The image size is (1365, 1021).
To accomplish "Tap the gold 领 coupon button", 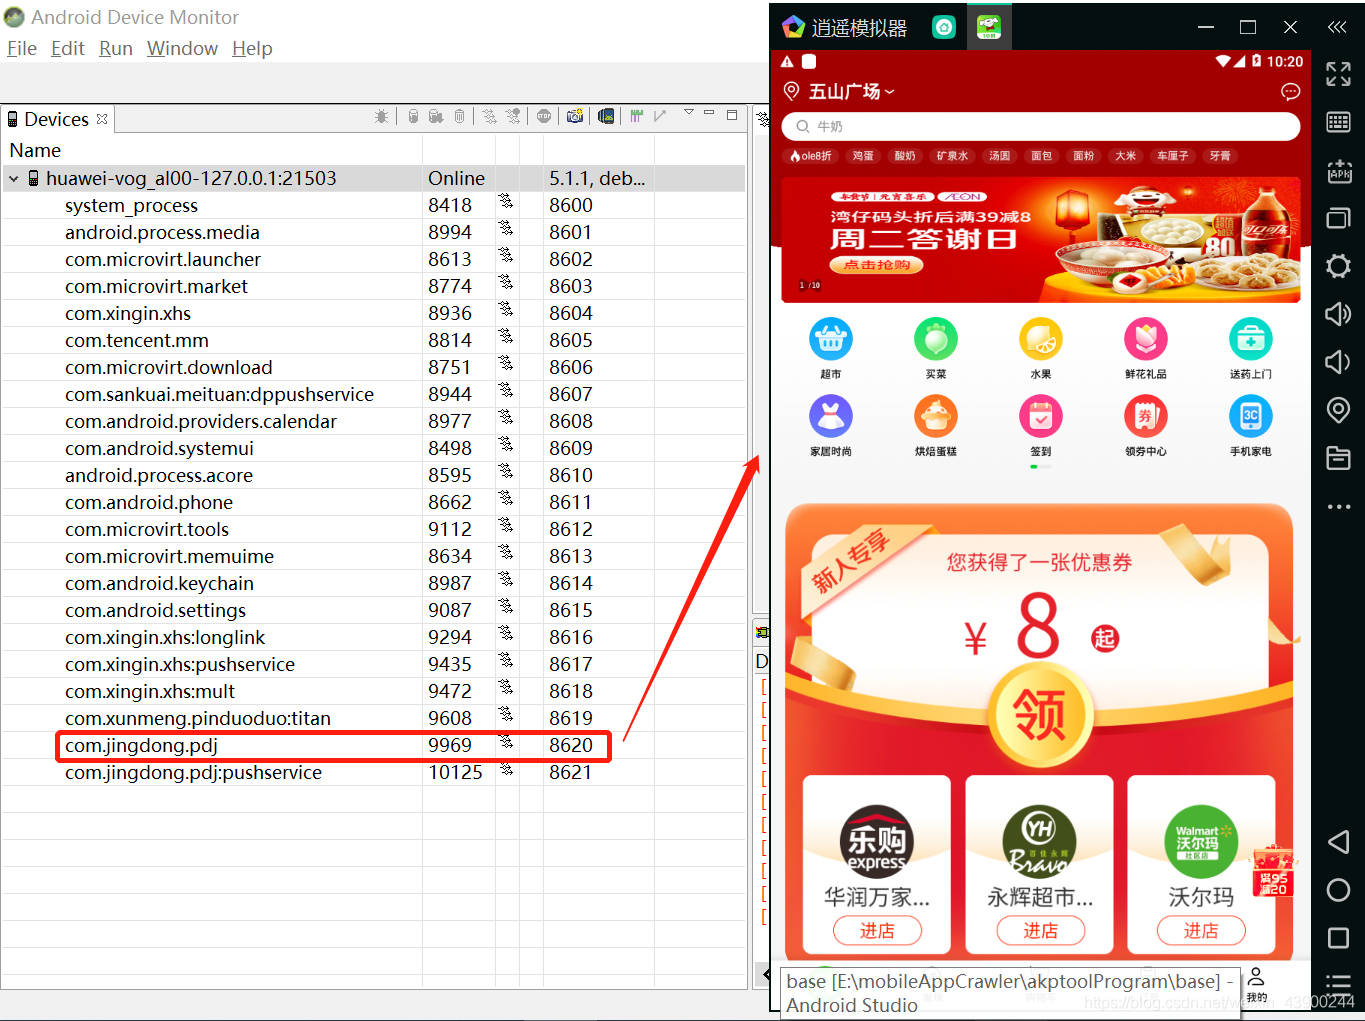I will pyautogui.click(x=1039, y=714).
